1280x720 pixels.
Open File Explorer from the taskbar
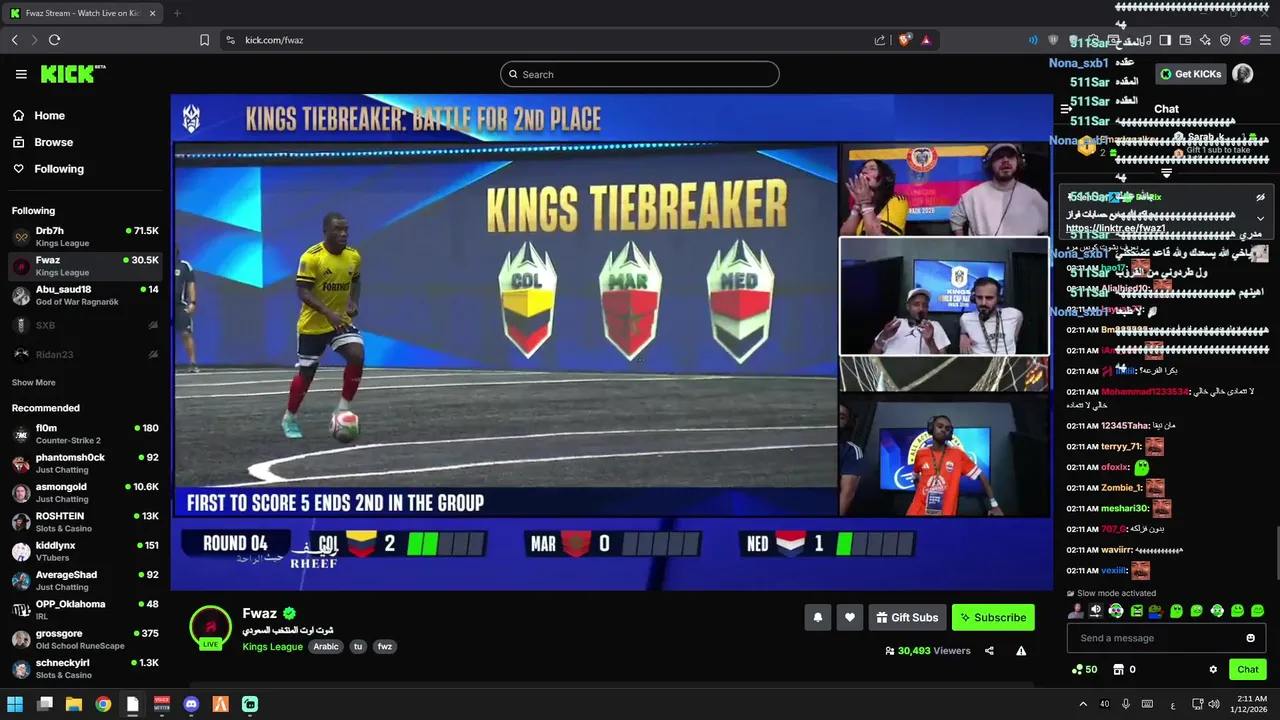73,704
